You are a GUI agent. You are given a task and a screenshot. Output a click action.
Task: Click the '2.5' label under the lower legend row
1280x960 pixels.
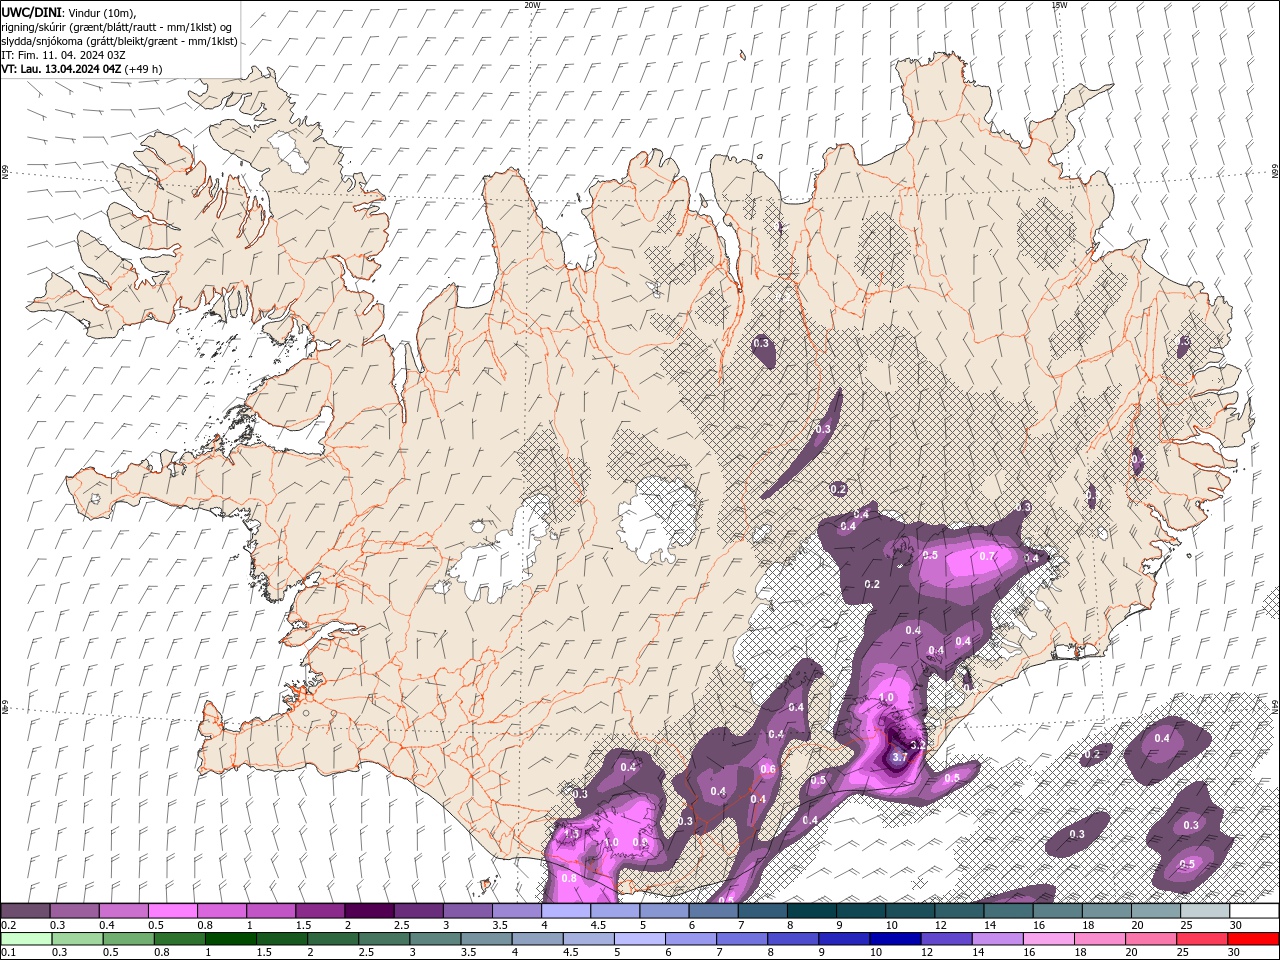point(365,953)
